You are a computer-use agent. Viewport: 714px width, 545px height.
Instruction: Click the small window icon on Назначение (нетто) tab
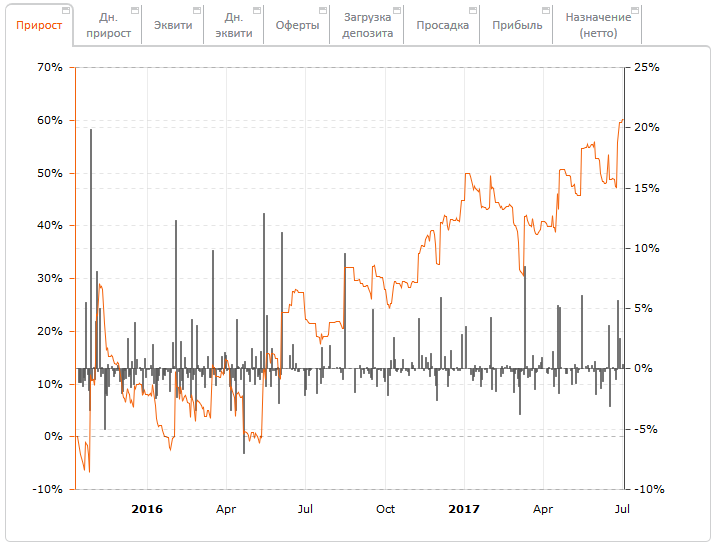[634, 10]
